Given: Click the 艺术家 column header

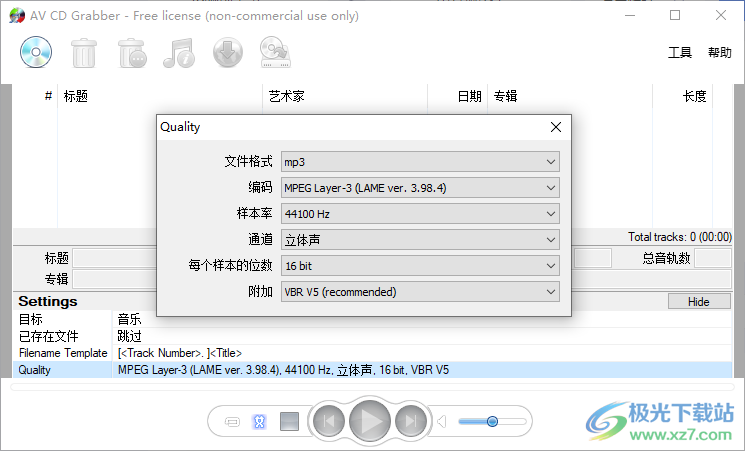Looking at the screenshot, I should coord(345,96).
